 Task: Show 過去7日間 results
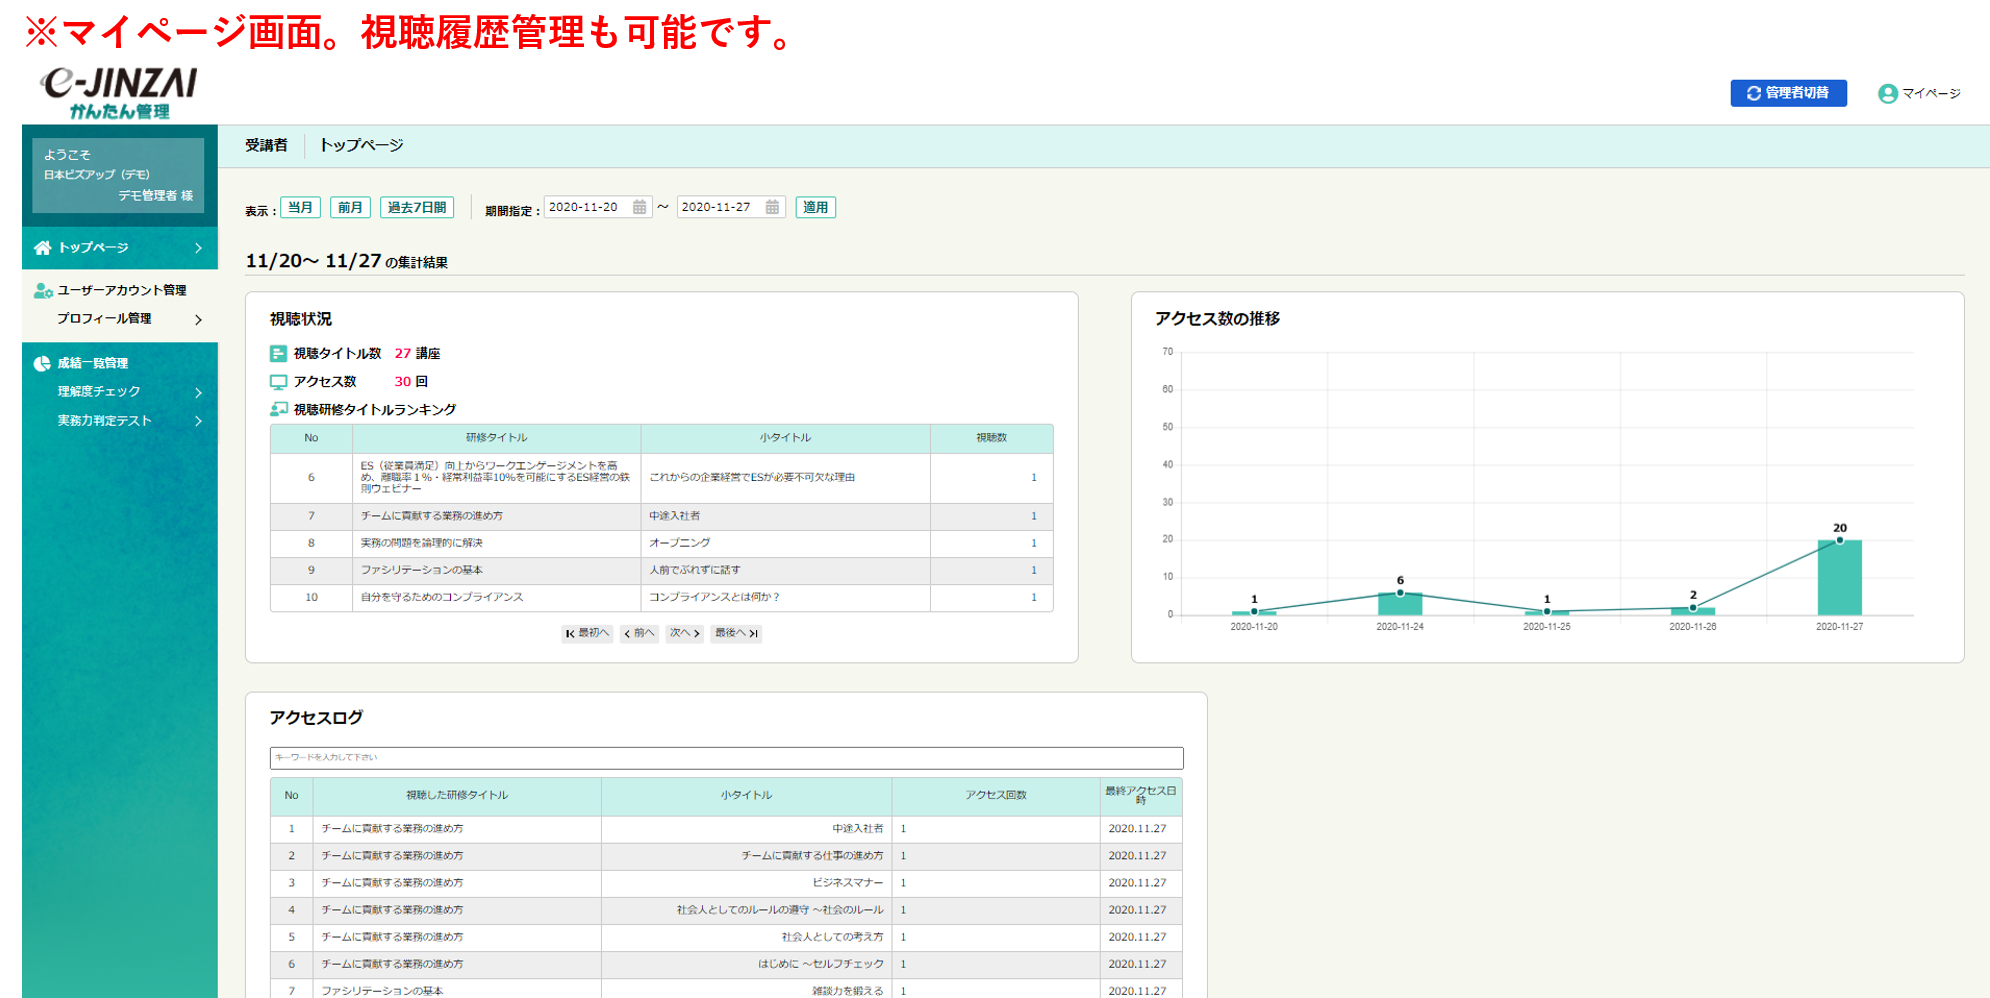tap(416, 207)
